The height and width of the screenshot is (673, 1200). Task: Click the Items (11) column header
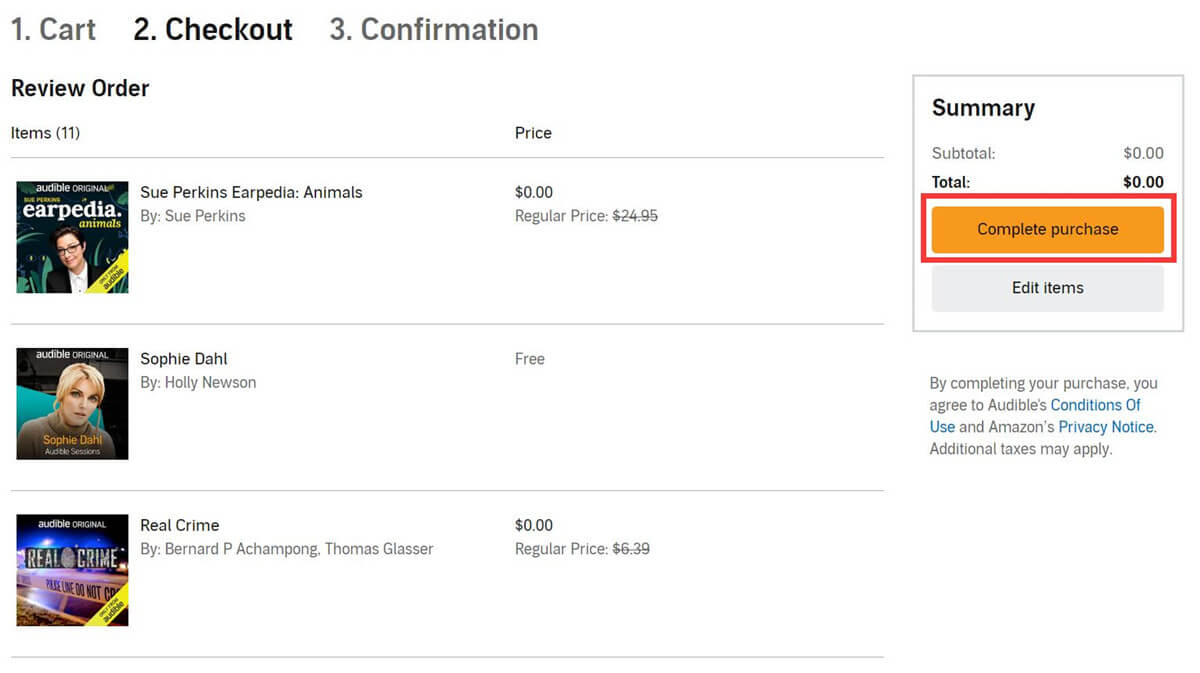pos(46,132)
